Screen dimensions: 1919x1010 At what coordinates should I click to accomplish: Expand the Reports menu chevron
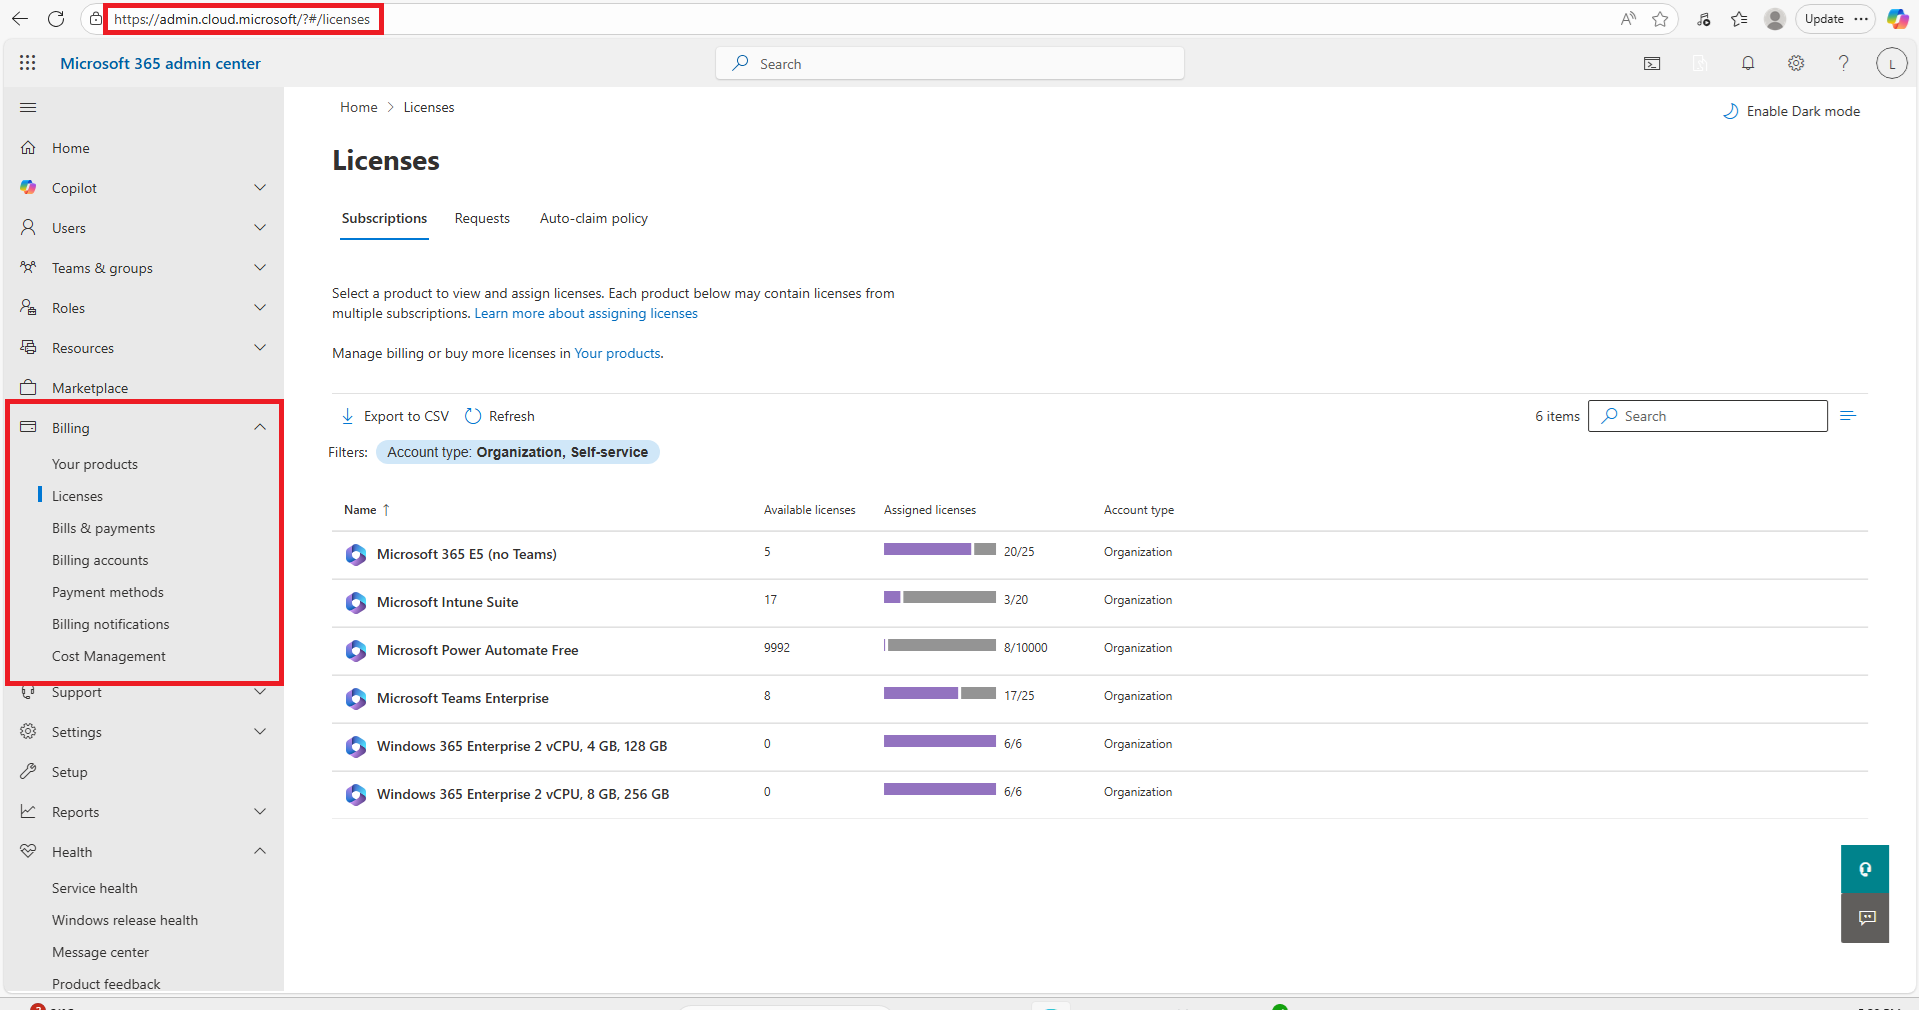[x=260, y=812]
